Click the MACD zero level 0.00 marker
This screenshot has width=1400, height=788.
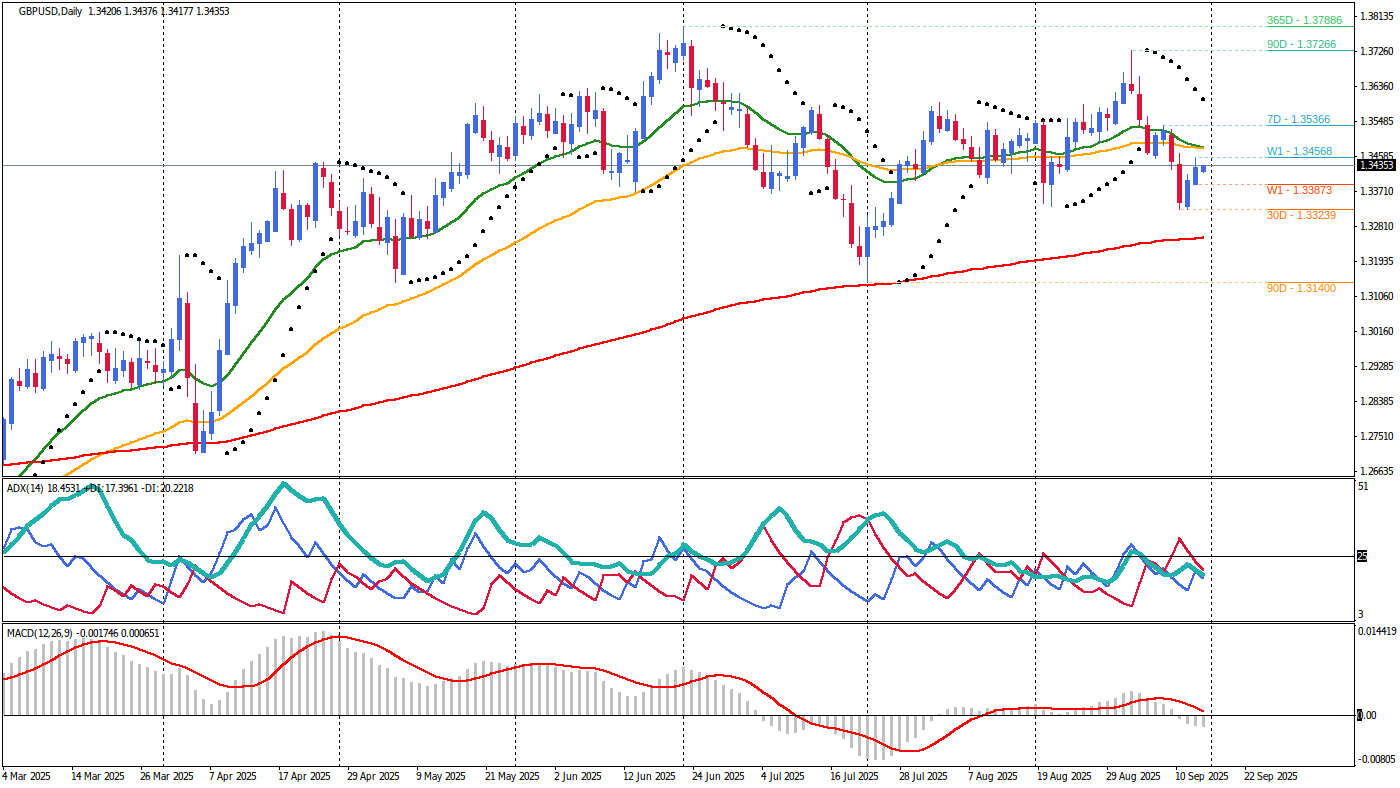(x=1365, y=715)
